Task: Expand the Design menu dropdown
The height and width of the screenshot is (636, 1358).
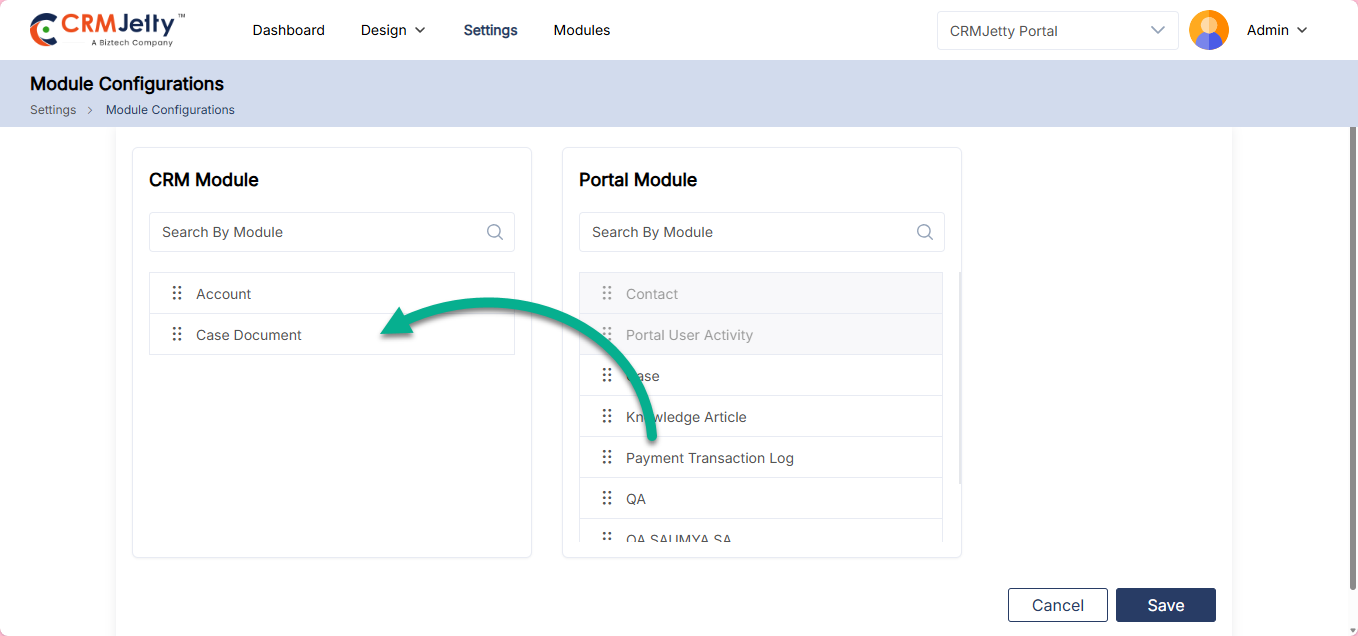Action: click(x=393, y=30)
